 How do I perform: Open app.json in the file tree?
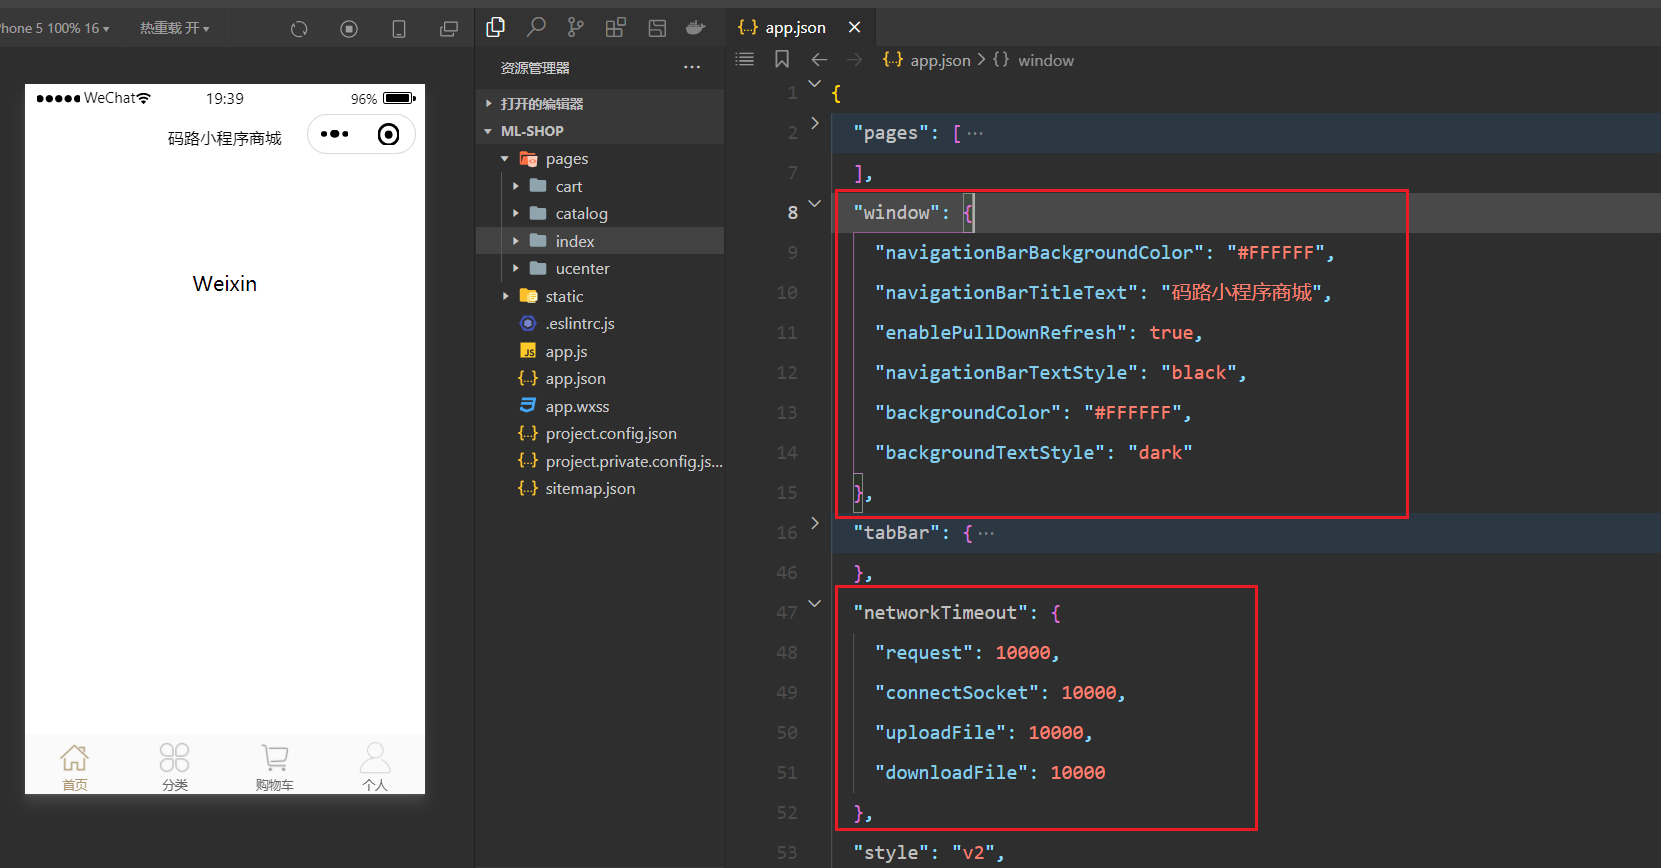600,379
